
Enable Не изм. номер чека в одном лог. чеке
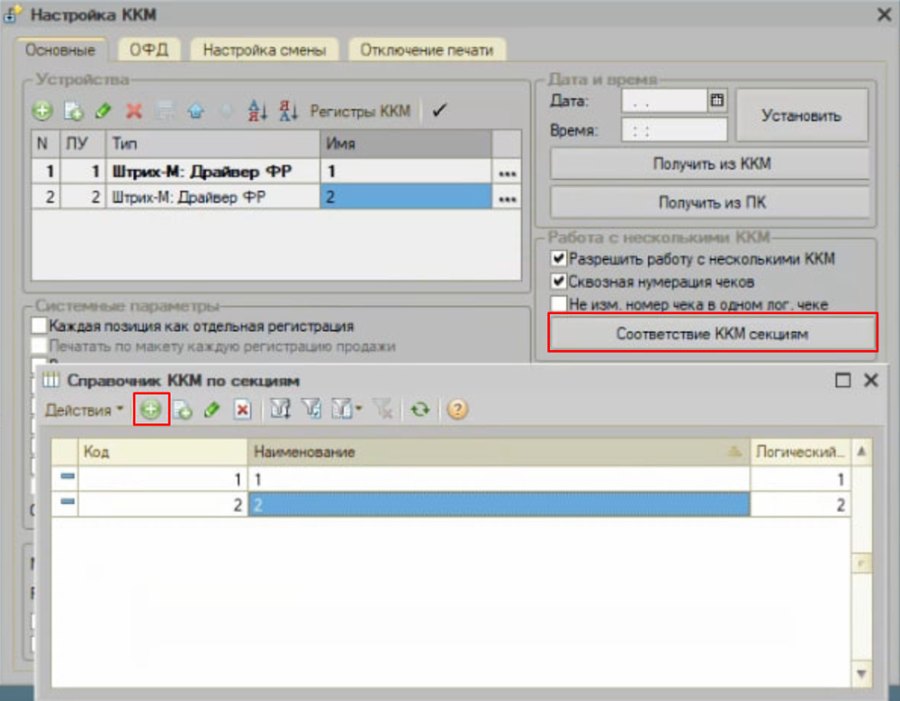pos(558,304)
